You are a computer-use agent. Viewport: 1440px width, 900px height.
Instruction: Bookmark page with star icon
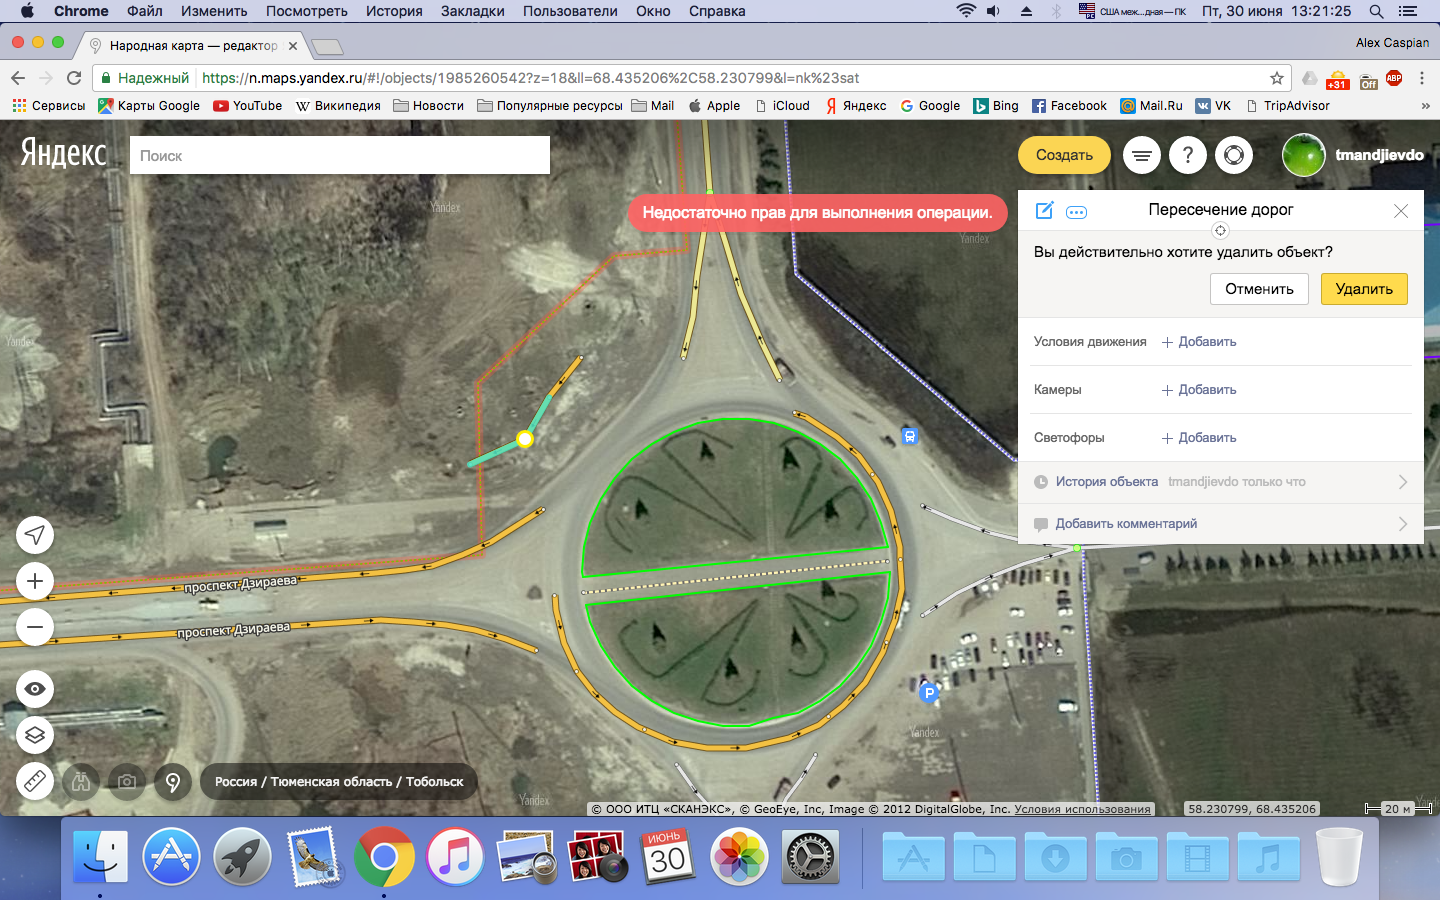(x=1277, y=78)
